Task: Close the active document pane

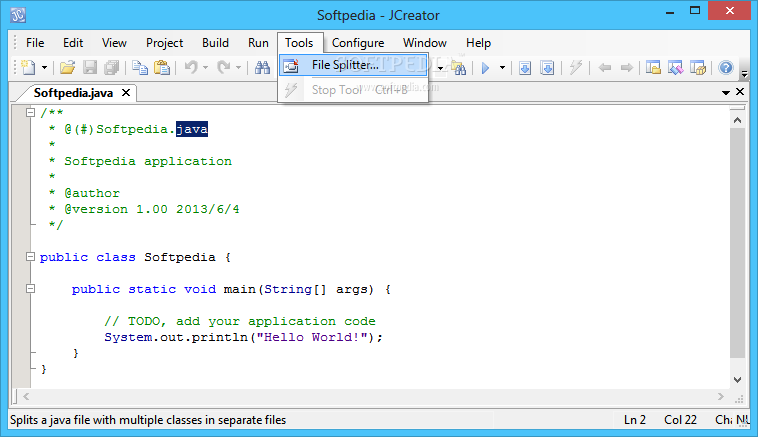Action: tap(740, 92)
